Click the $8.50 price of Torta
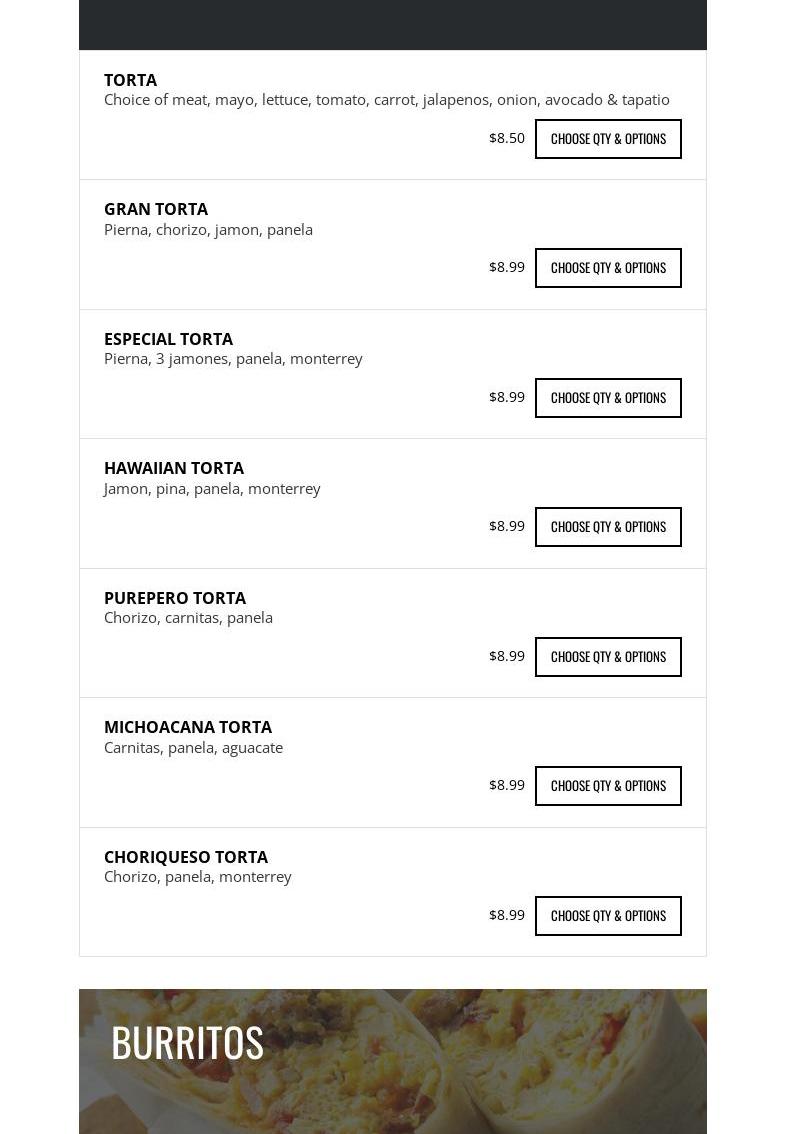Viewport: 785px width, 1134px height. click(x=507, y=138)
